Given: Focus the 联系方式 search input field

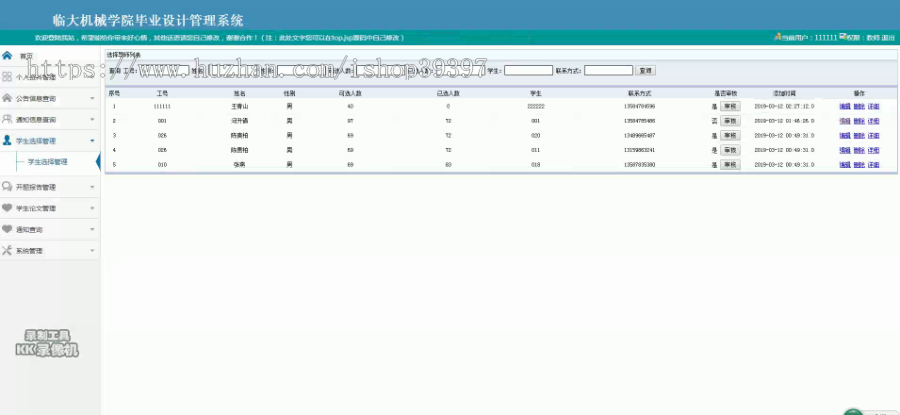Looking at the screenshot, I should [x=608, y=71].
